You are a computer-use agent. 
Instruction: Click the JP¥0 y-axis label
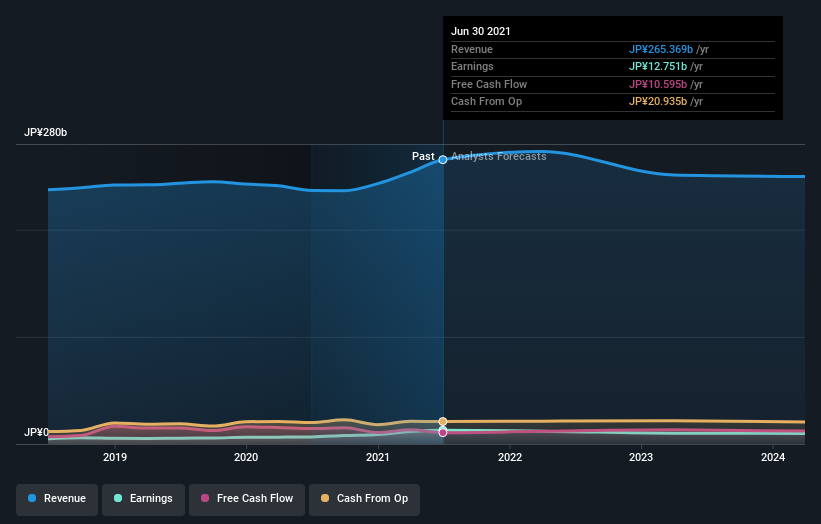click(36, 432)
